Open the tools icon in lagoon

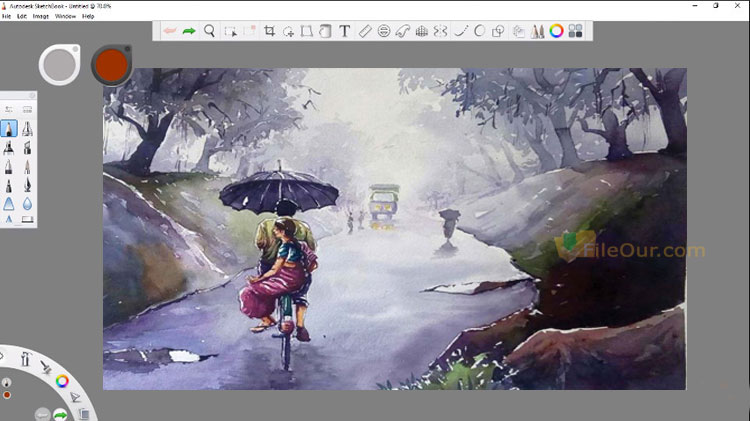click(25, 358)
